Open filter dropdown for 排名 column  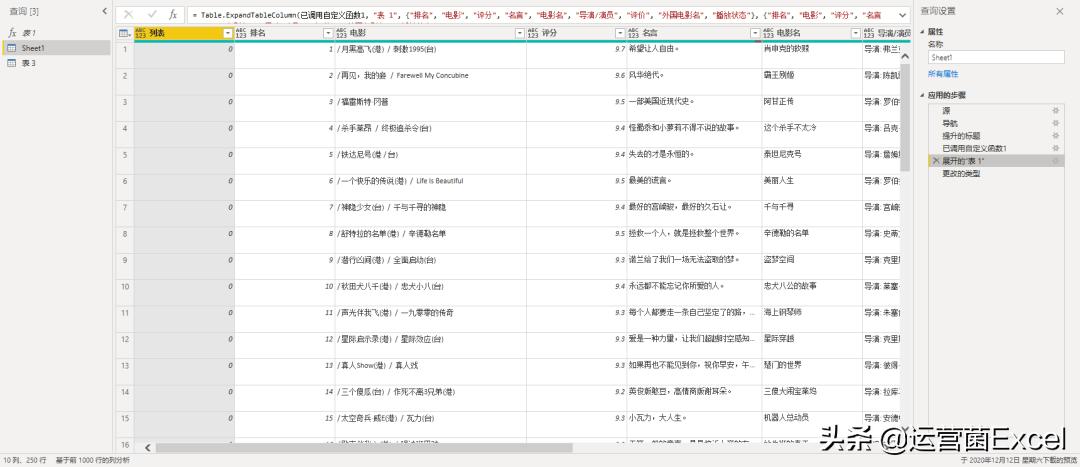click(x=328, y=33)
